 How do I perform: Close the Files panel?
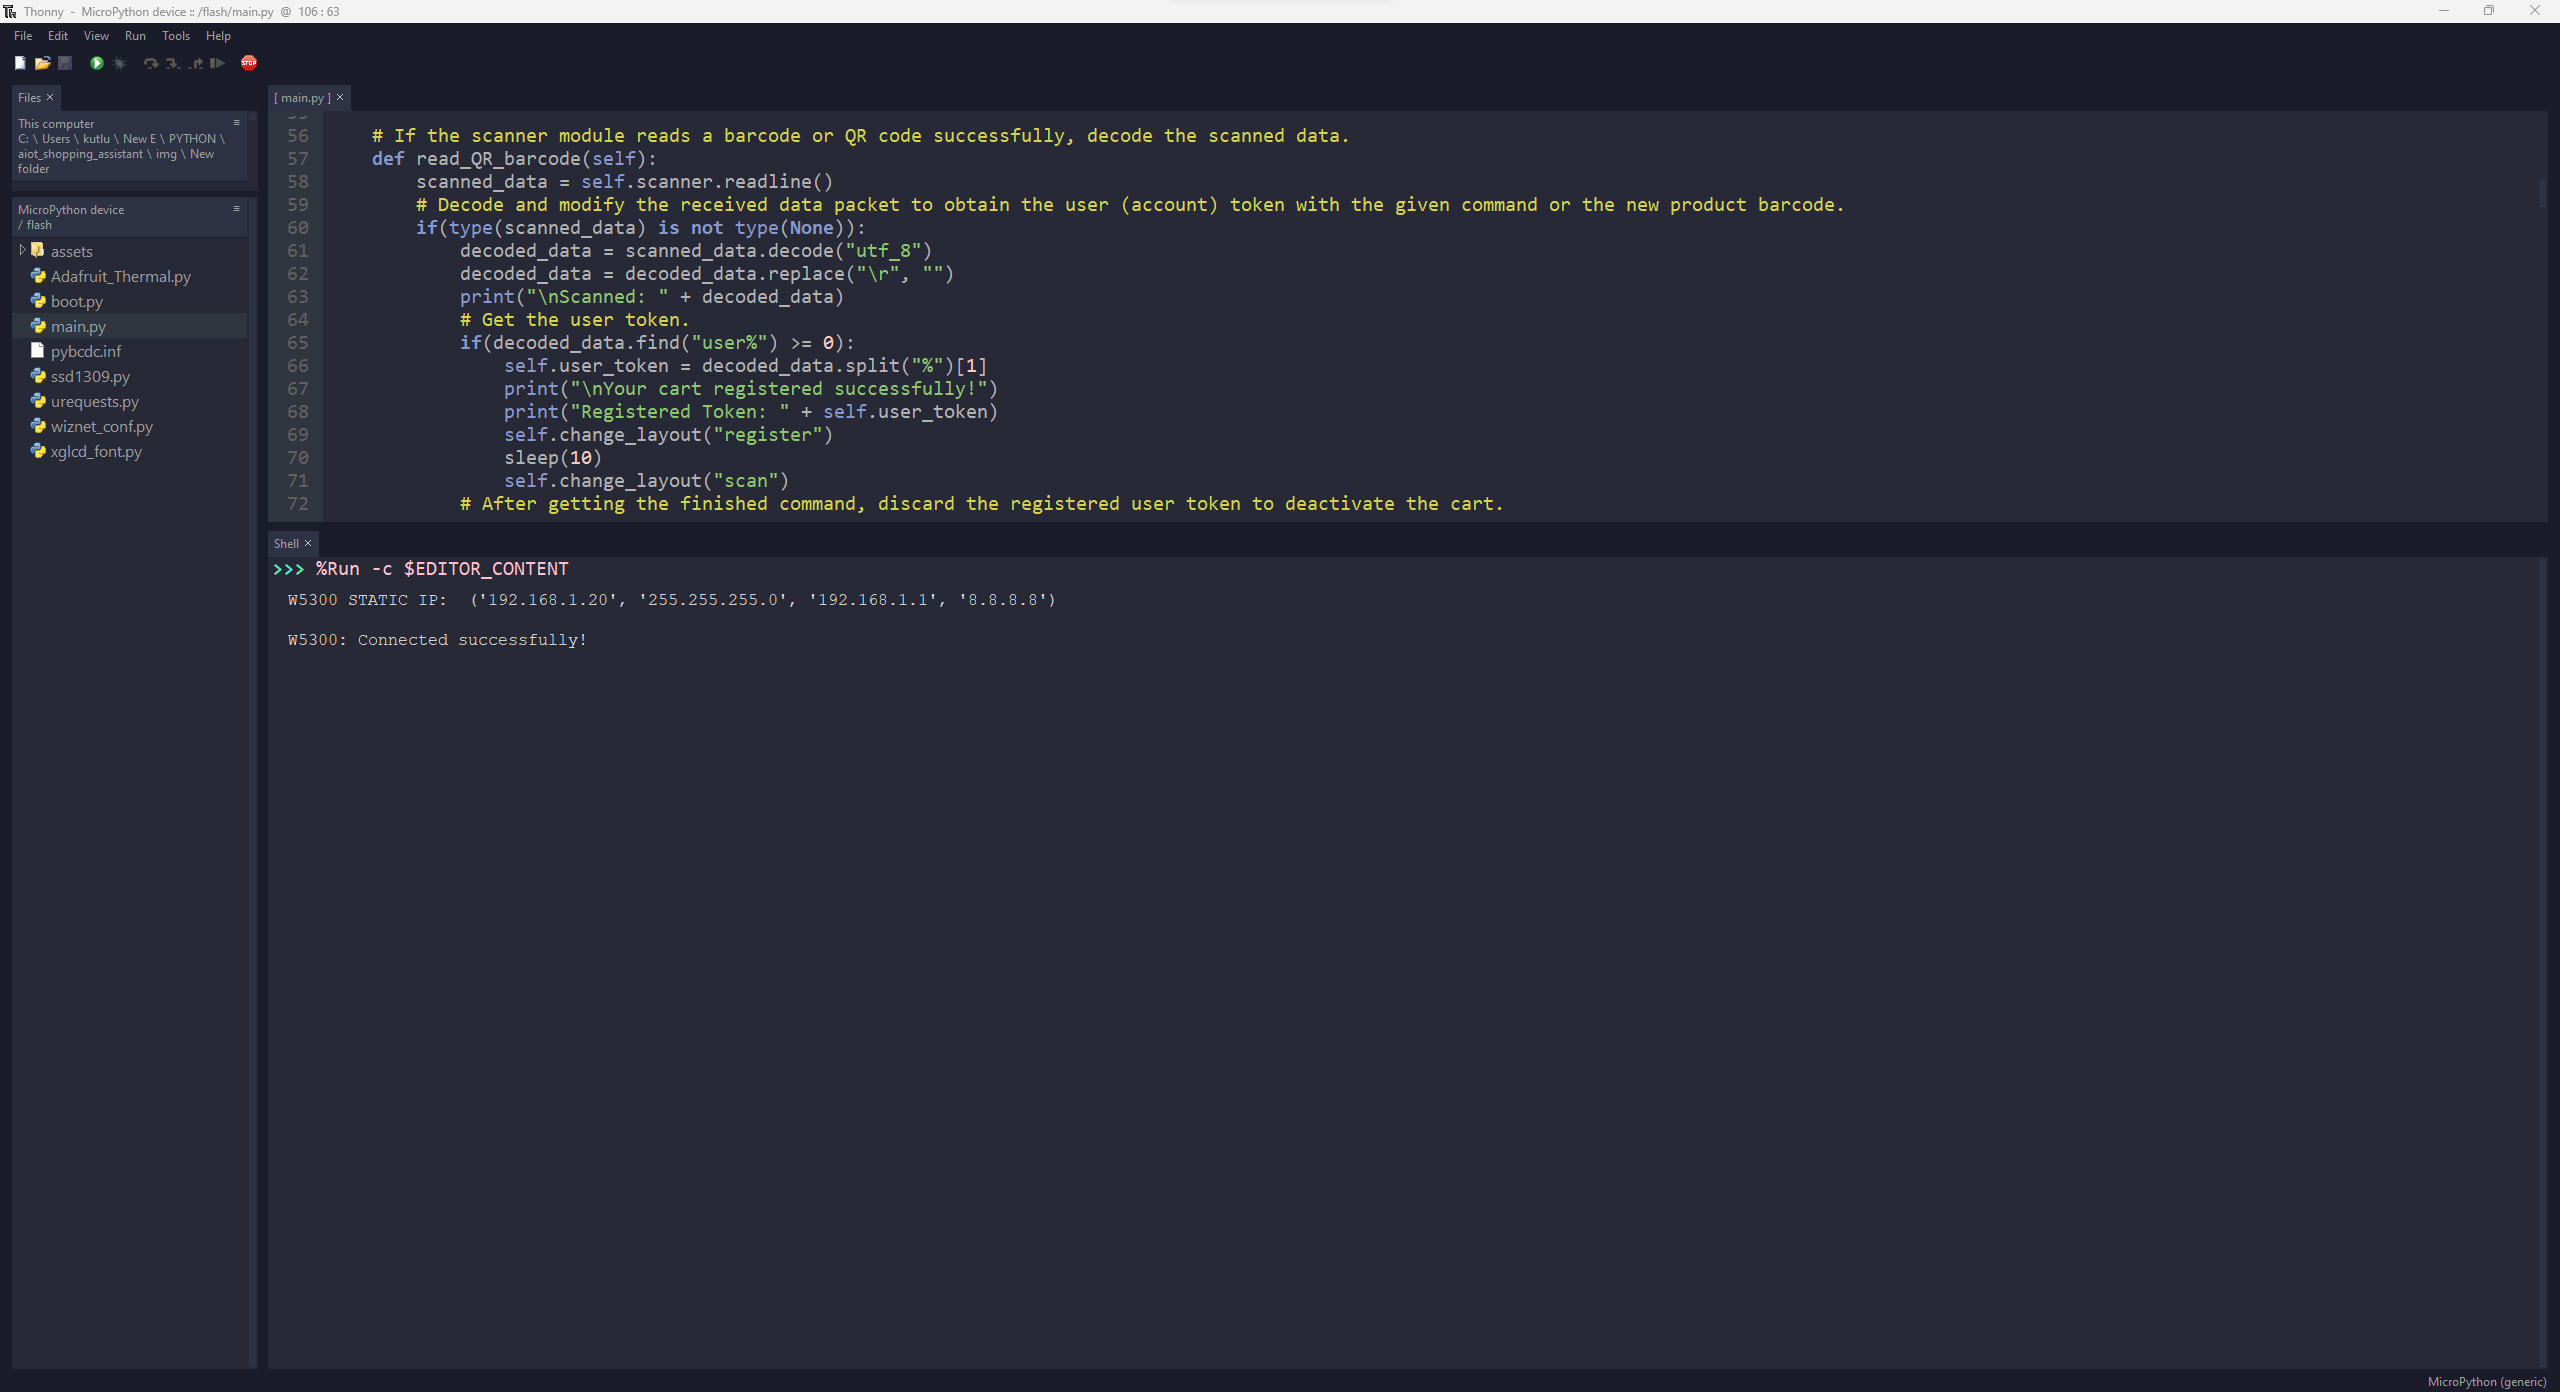50,97
